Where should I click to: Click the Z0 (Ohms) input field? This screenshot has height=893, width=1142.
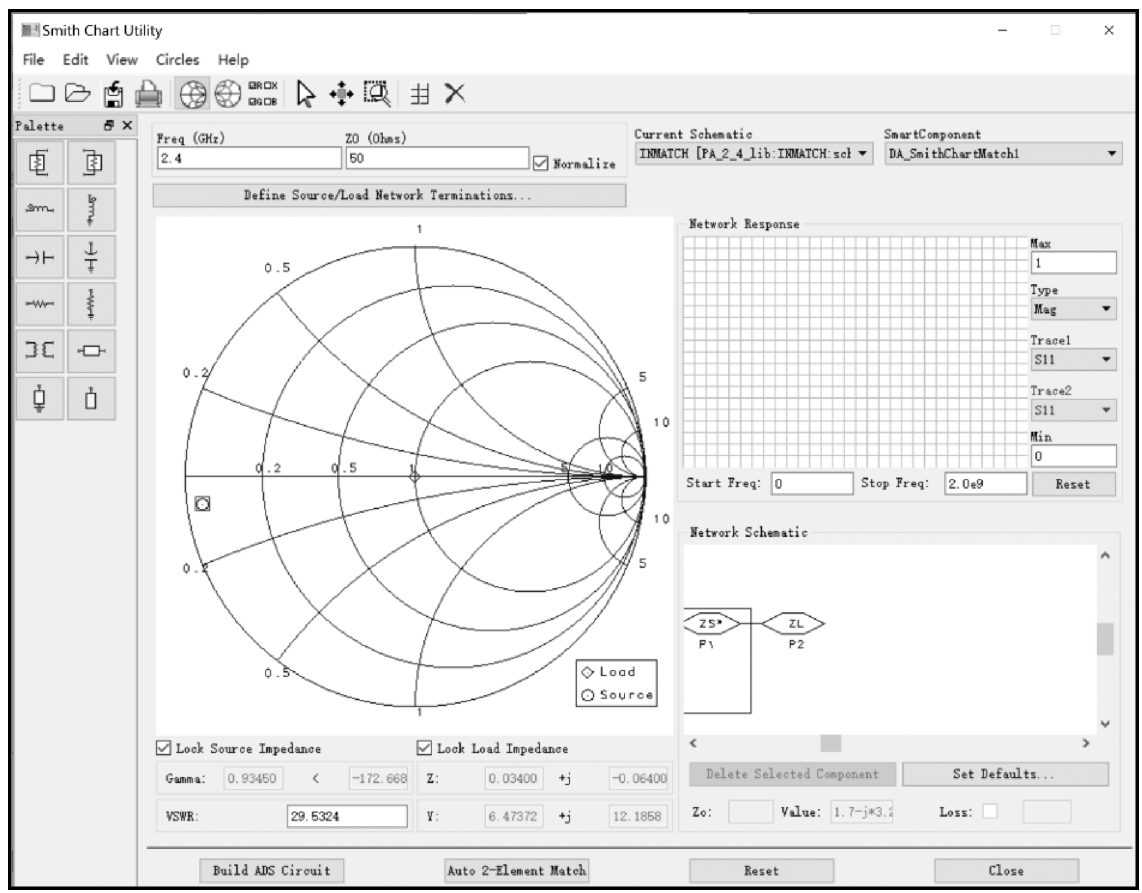(437, 158)
